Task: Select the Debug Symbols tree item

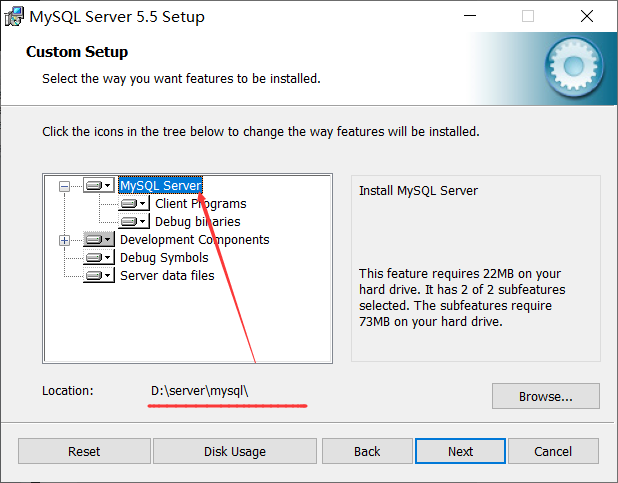Action: pyautogui.click(x=164, y=257)
